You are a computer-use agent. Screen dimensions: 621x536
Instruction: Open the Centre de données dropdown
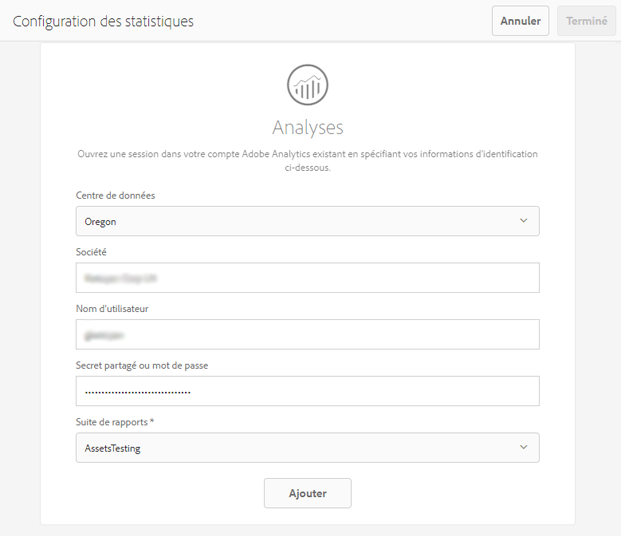pos(307,221)
